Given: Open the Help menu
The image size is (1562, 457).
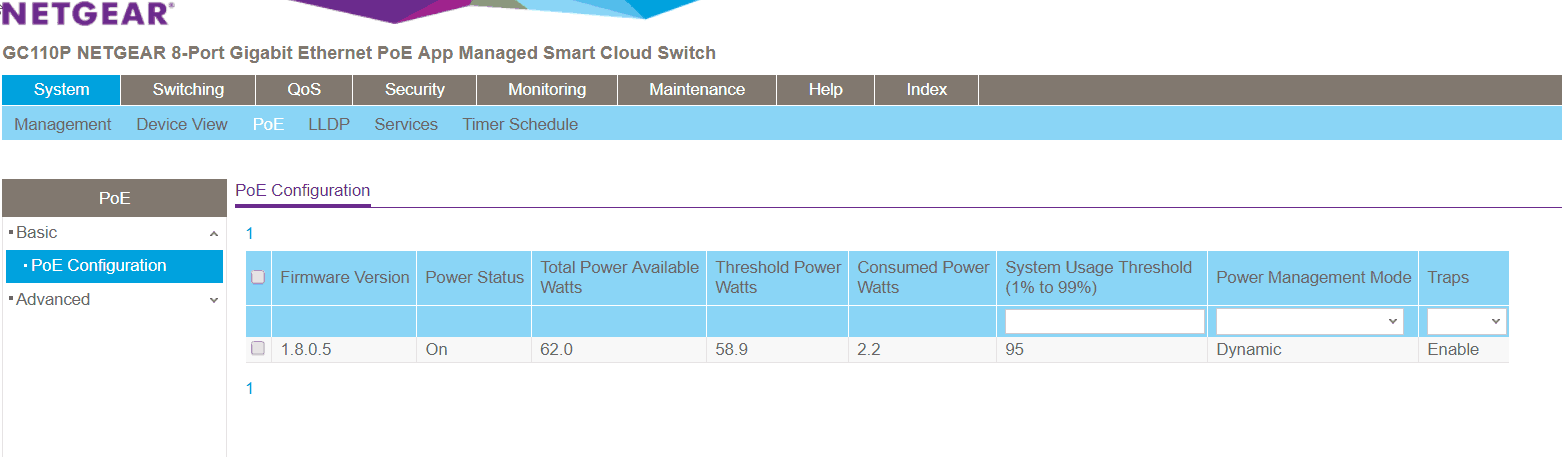Looking at the screenshot, I should (825, 89).
